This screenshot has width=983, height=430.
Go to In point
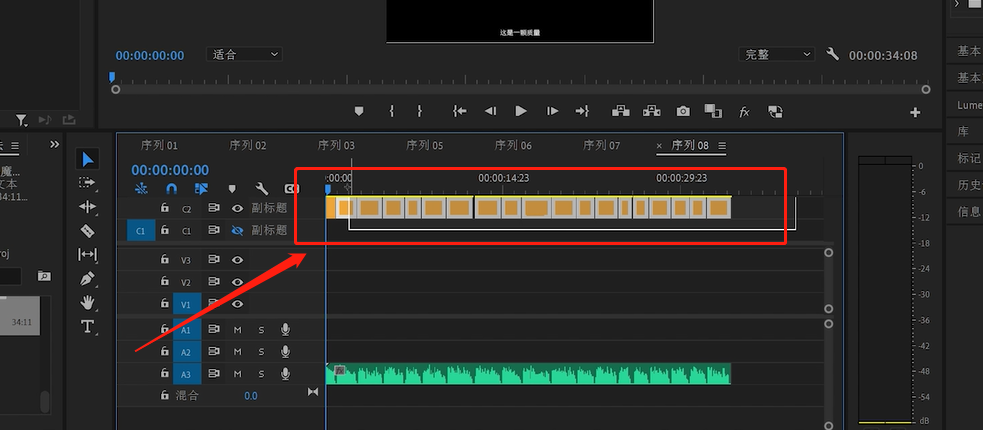460,111
